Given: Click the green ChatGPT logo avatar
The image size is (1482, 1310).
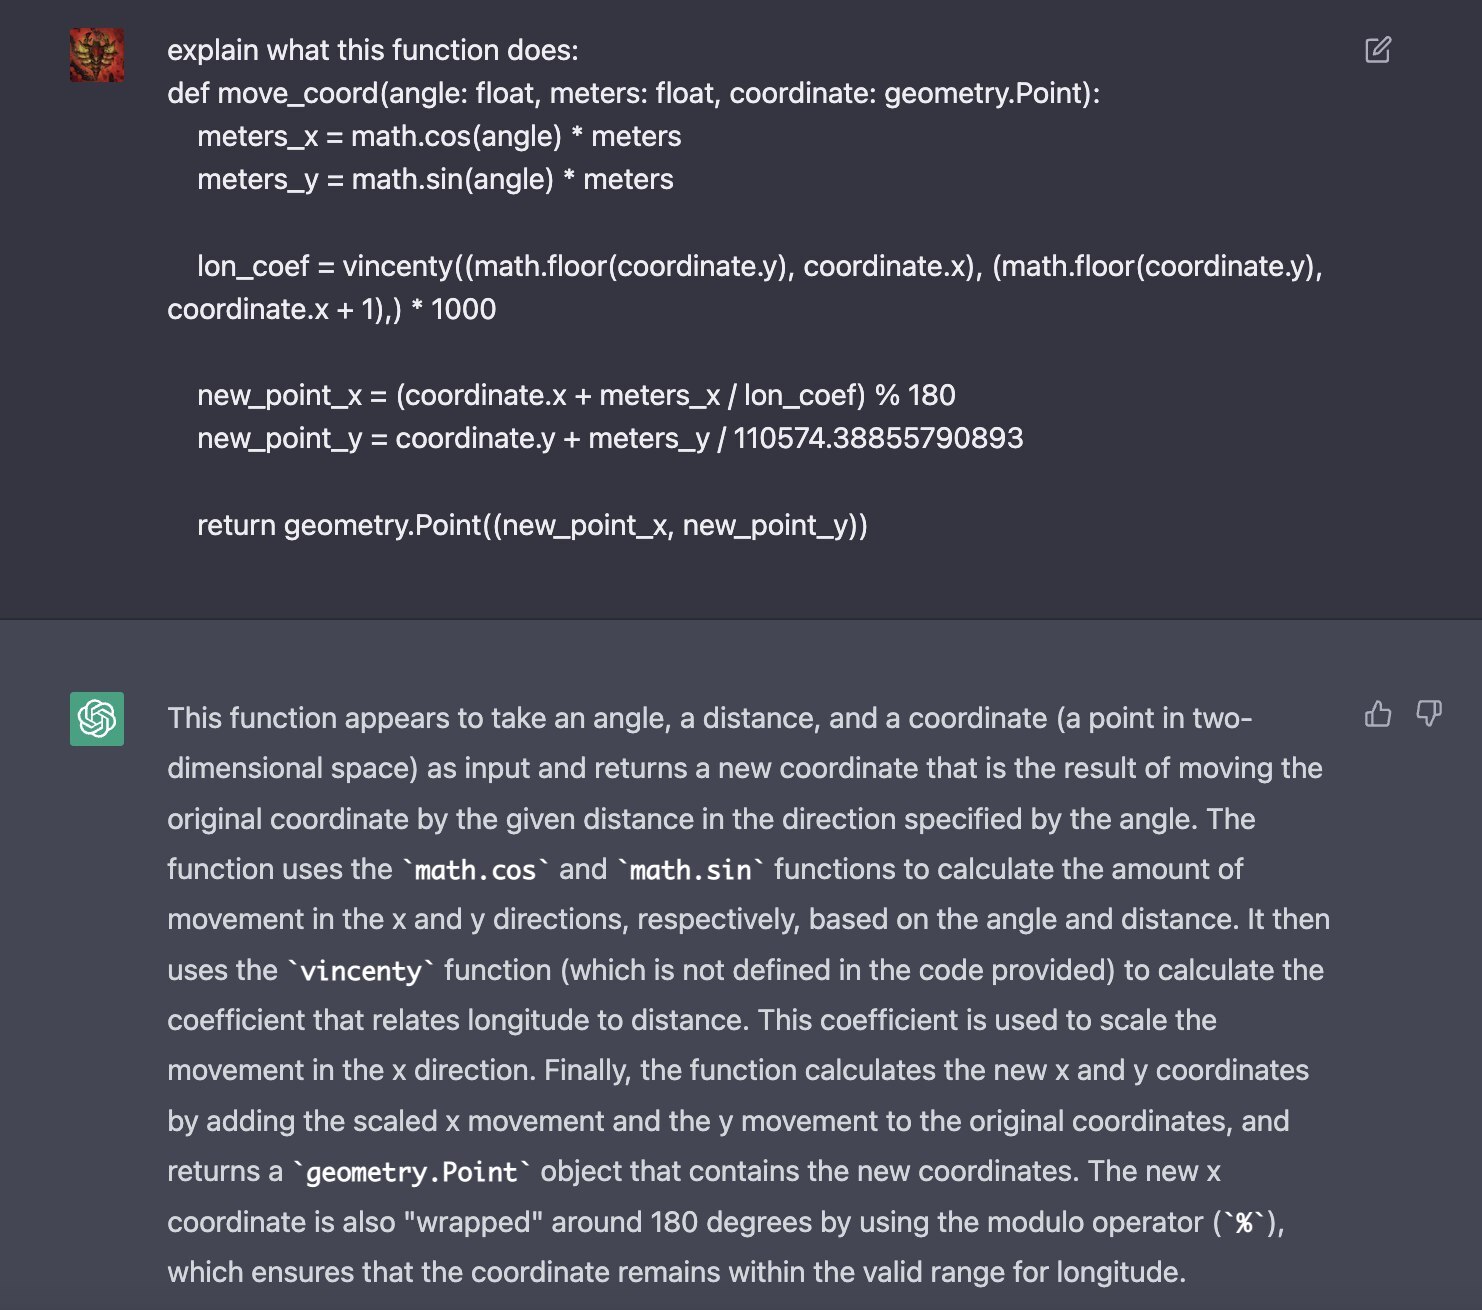Looking at the screenshot, I should click(97, 718).
